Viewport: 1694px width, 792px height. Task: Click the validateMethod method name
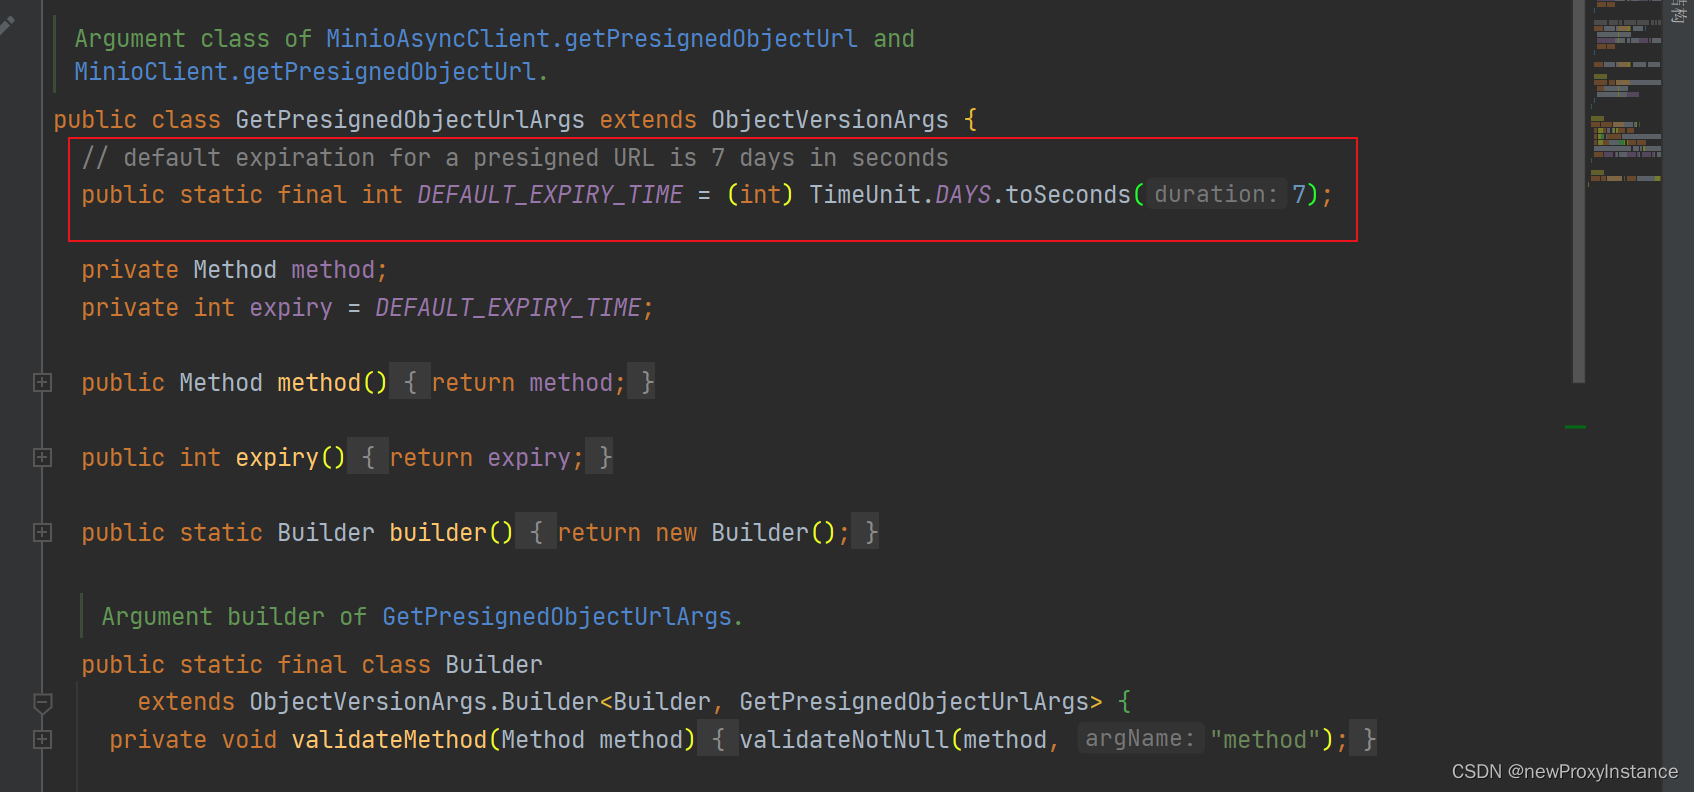click(x=389, y=740)
